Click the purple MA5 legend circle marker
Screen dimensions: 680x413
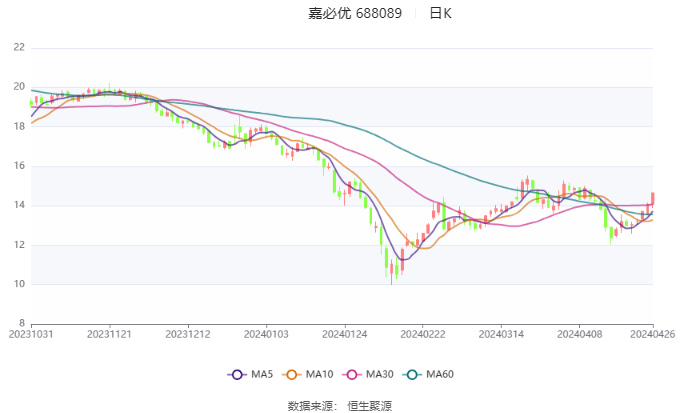pos(237,374)
